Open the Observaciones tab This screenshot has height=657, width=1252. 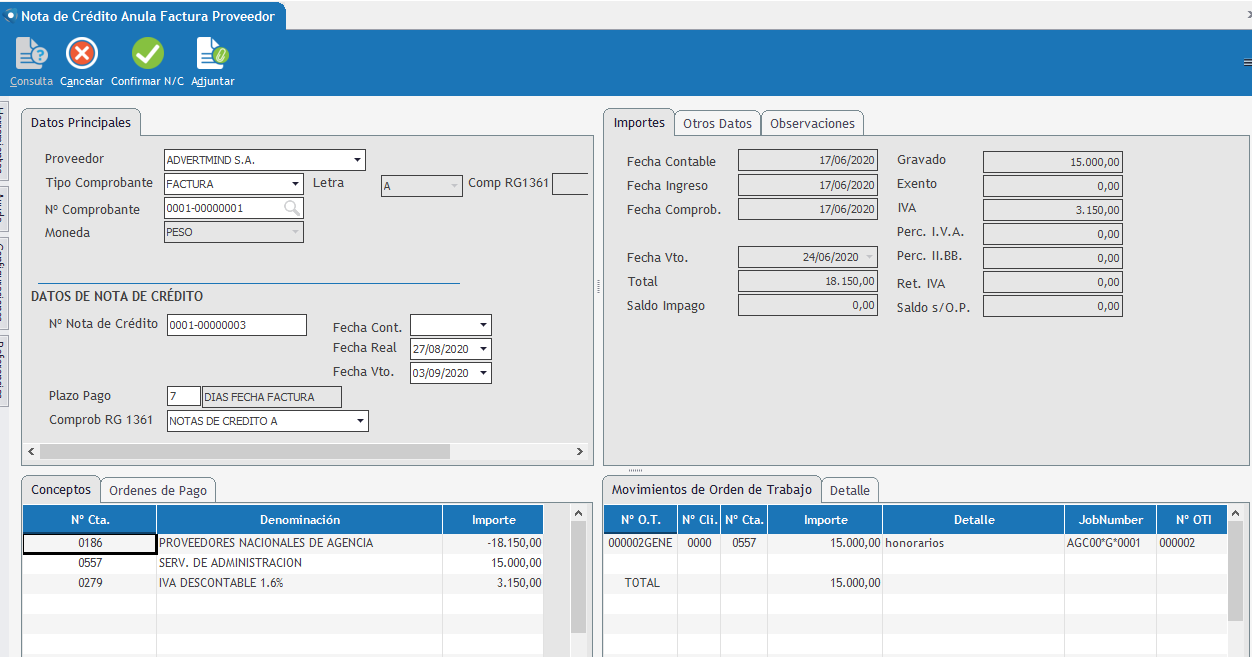[812, 124]
